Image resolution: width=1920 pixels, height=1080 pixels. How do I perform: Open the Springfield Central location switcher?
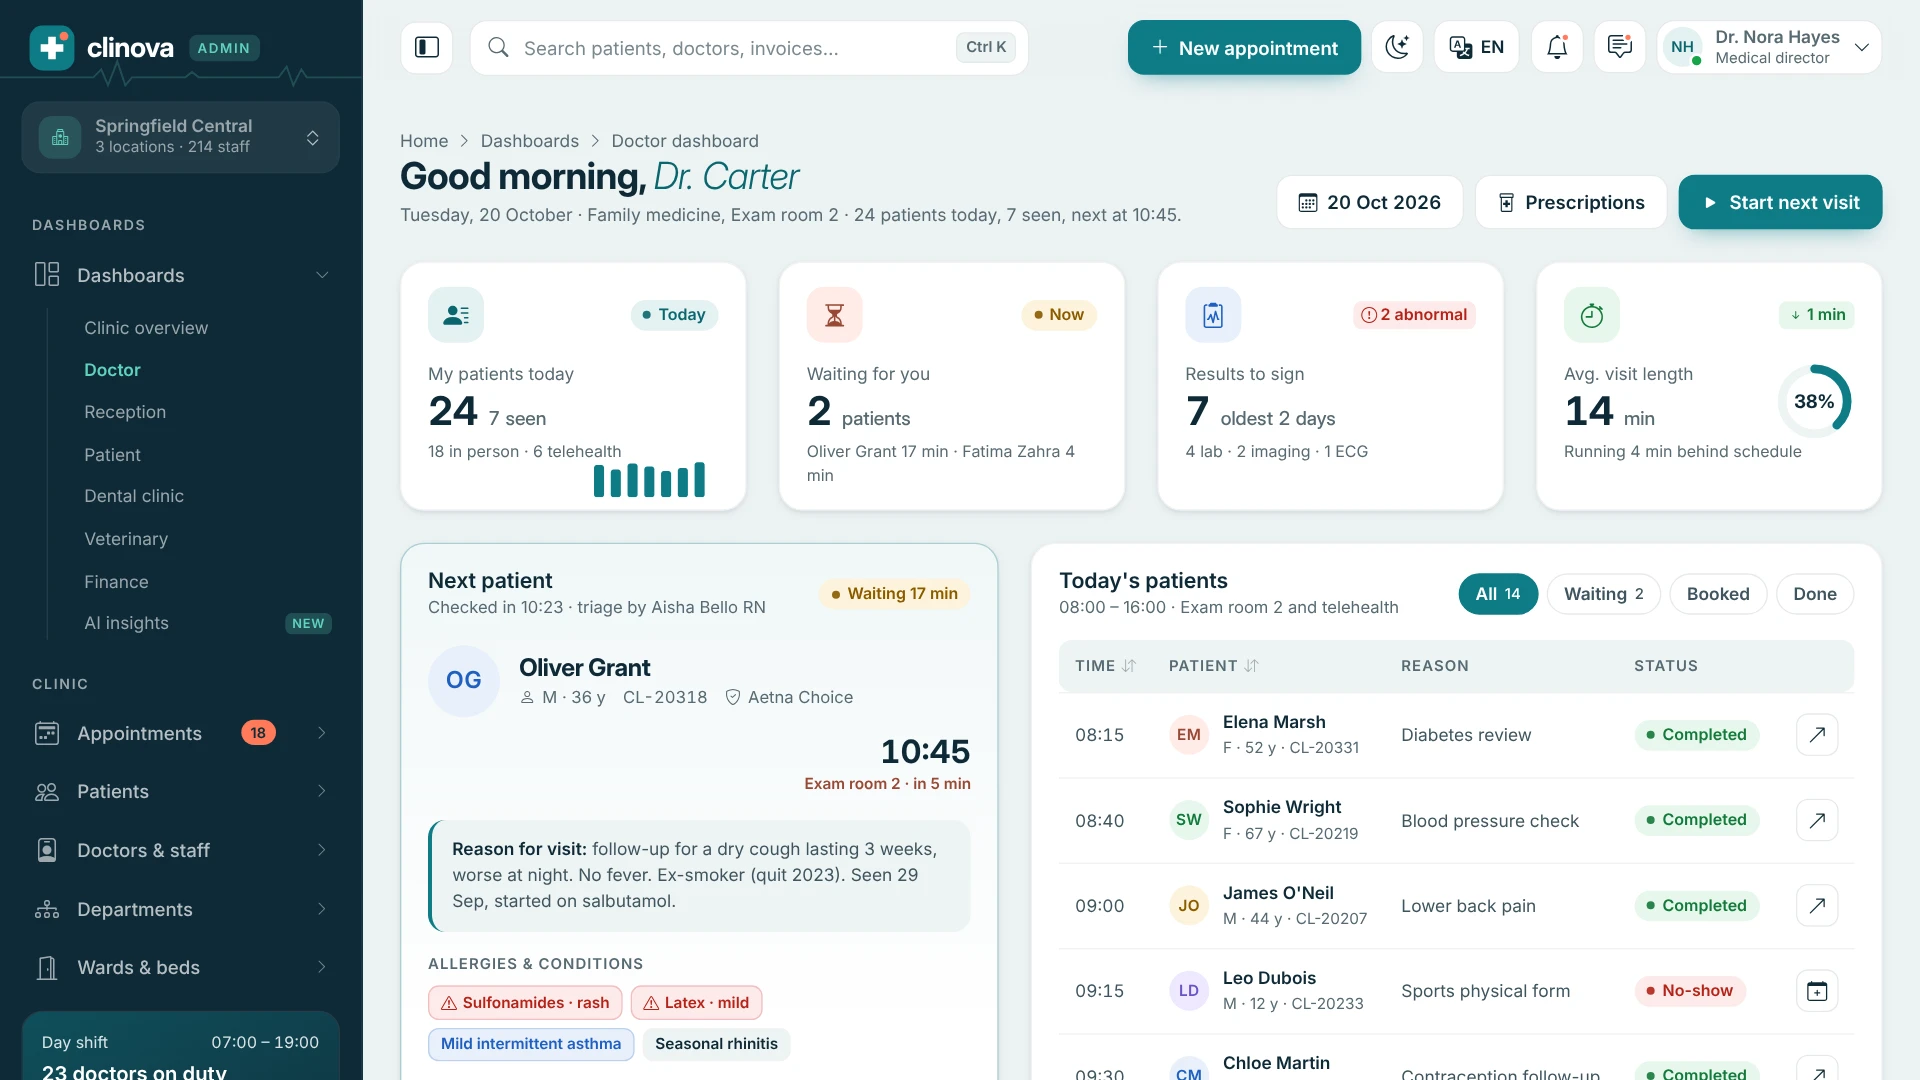tap(180, 137)
